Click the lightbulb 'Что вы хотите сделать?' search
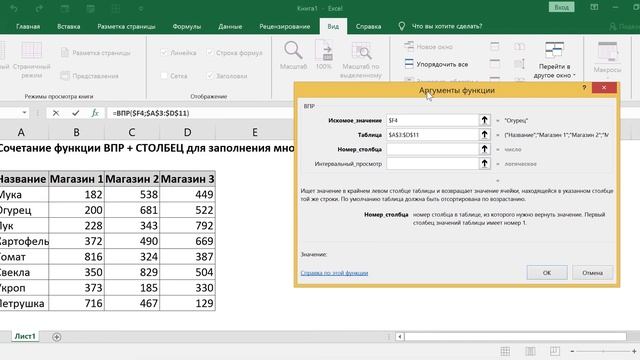Image resolution: width=640 pixels, height=360 pixels. (x=441, y=26)
